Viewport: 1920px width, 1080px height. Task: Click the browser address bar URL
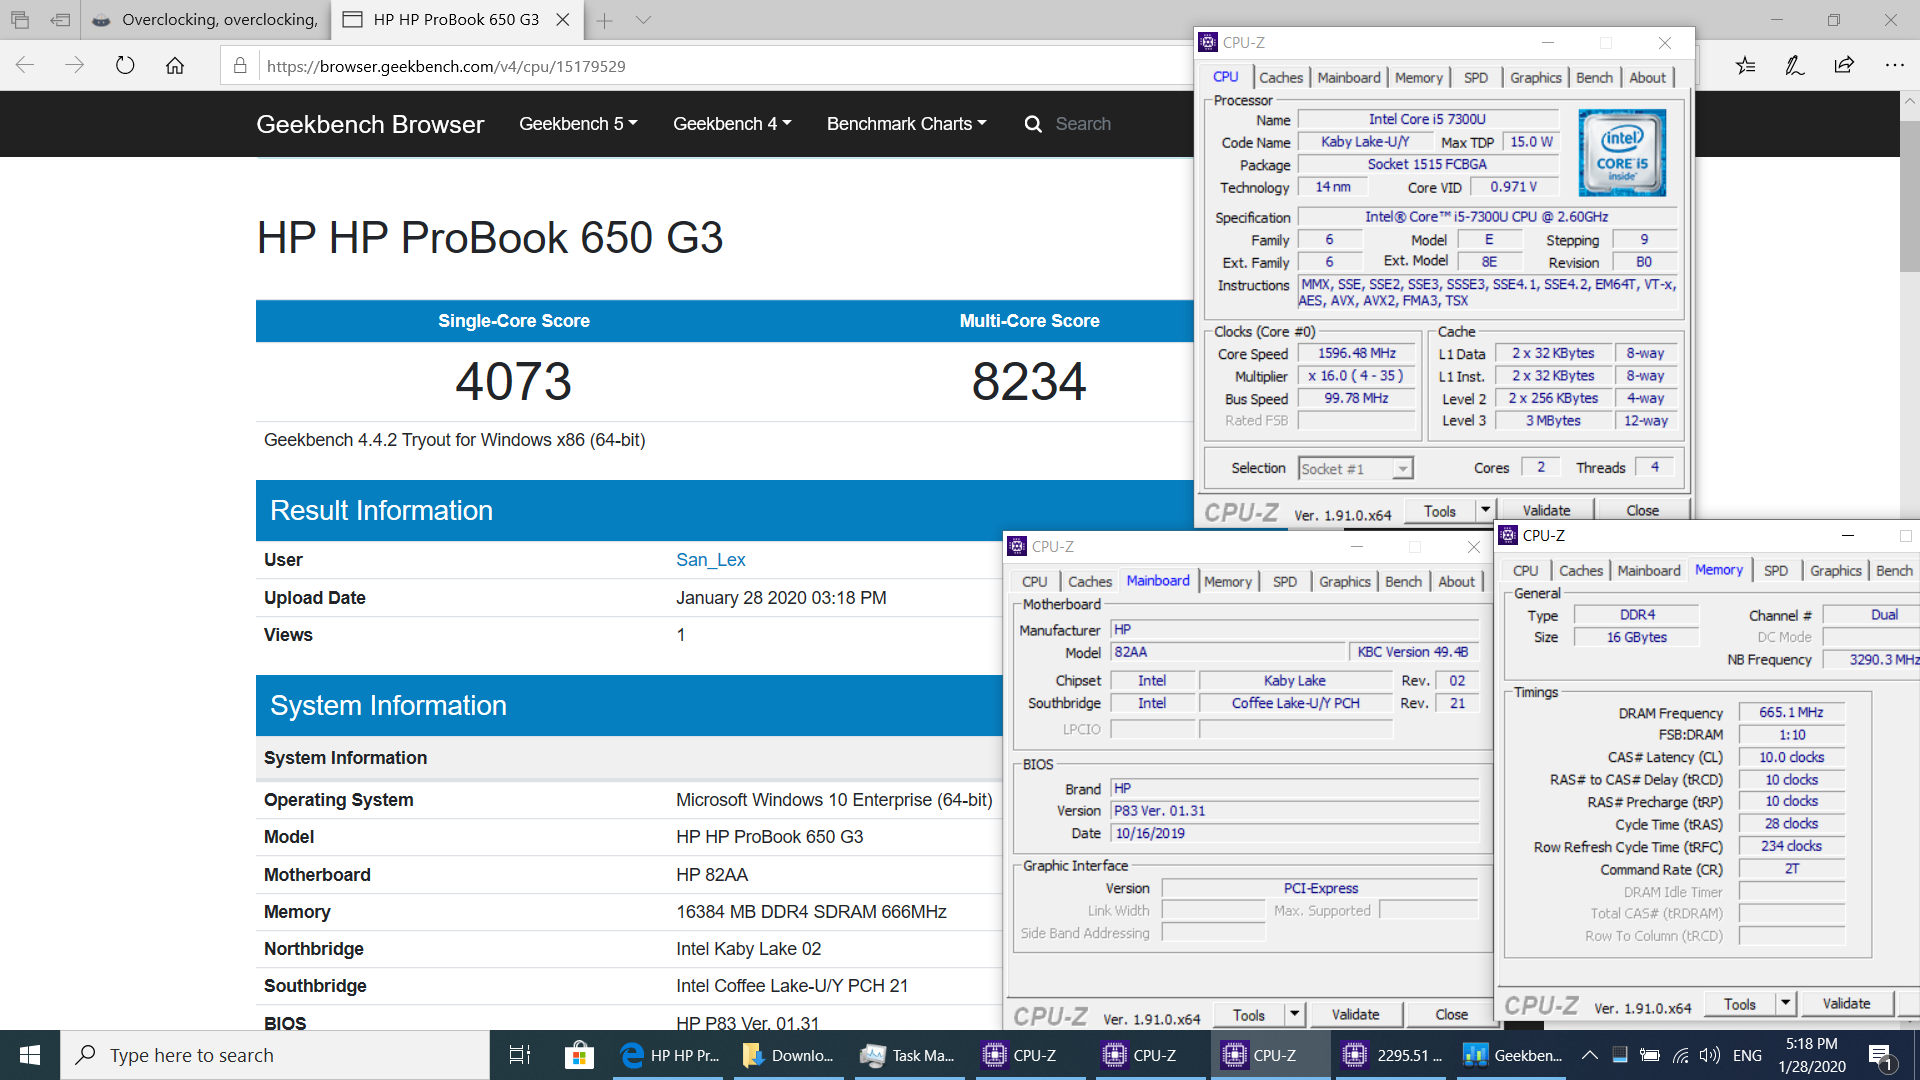pyautogui.click(x=446, y=66)
